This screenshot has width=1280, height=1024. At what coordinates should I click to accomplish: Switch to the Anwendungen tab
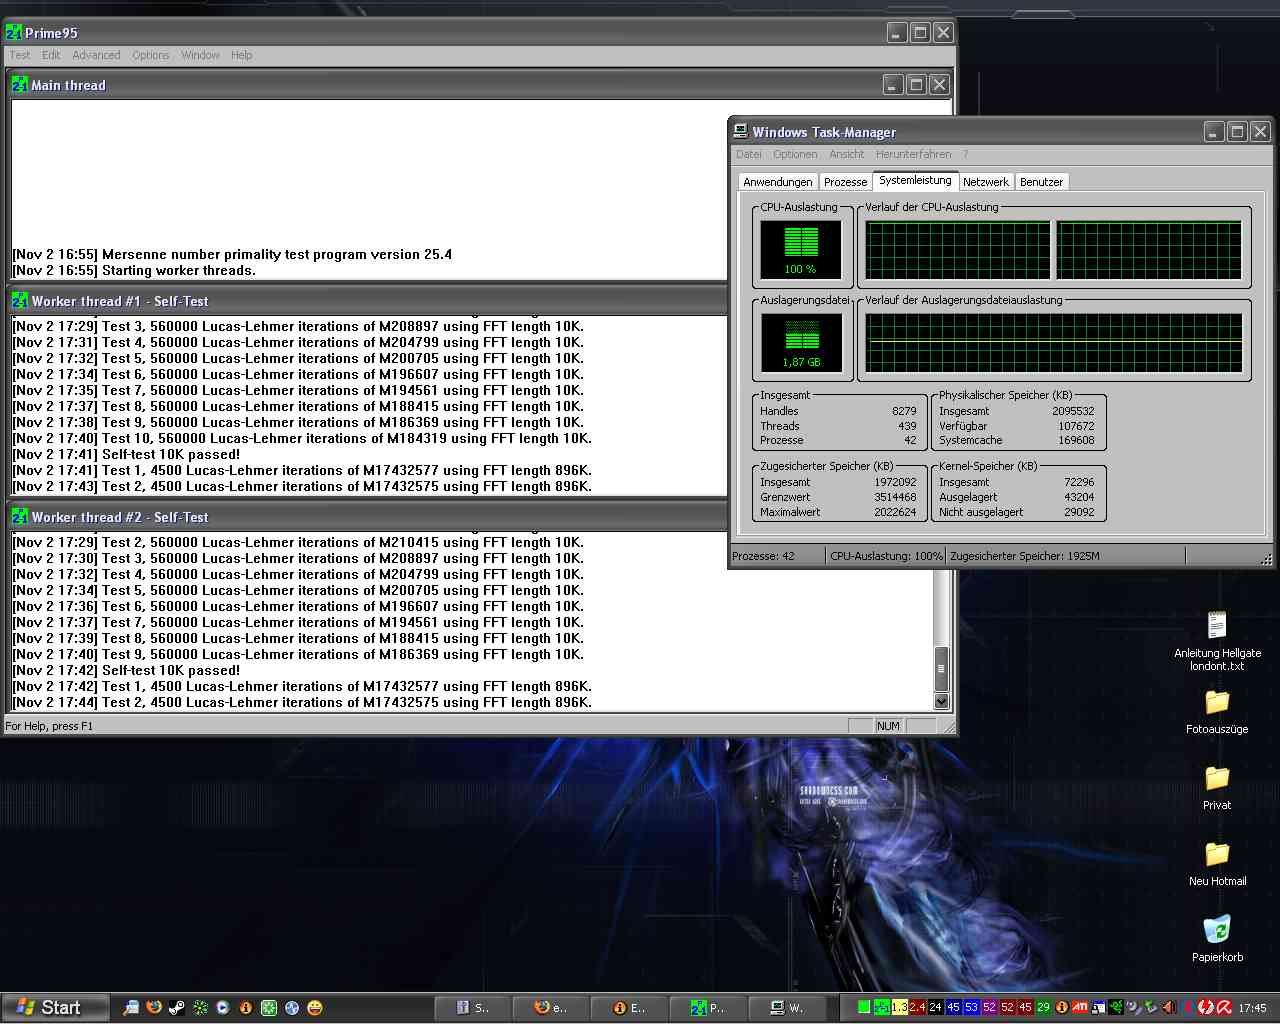[778, 182]
